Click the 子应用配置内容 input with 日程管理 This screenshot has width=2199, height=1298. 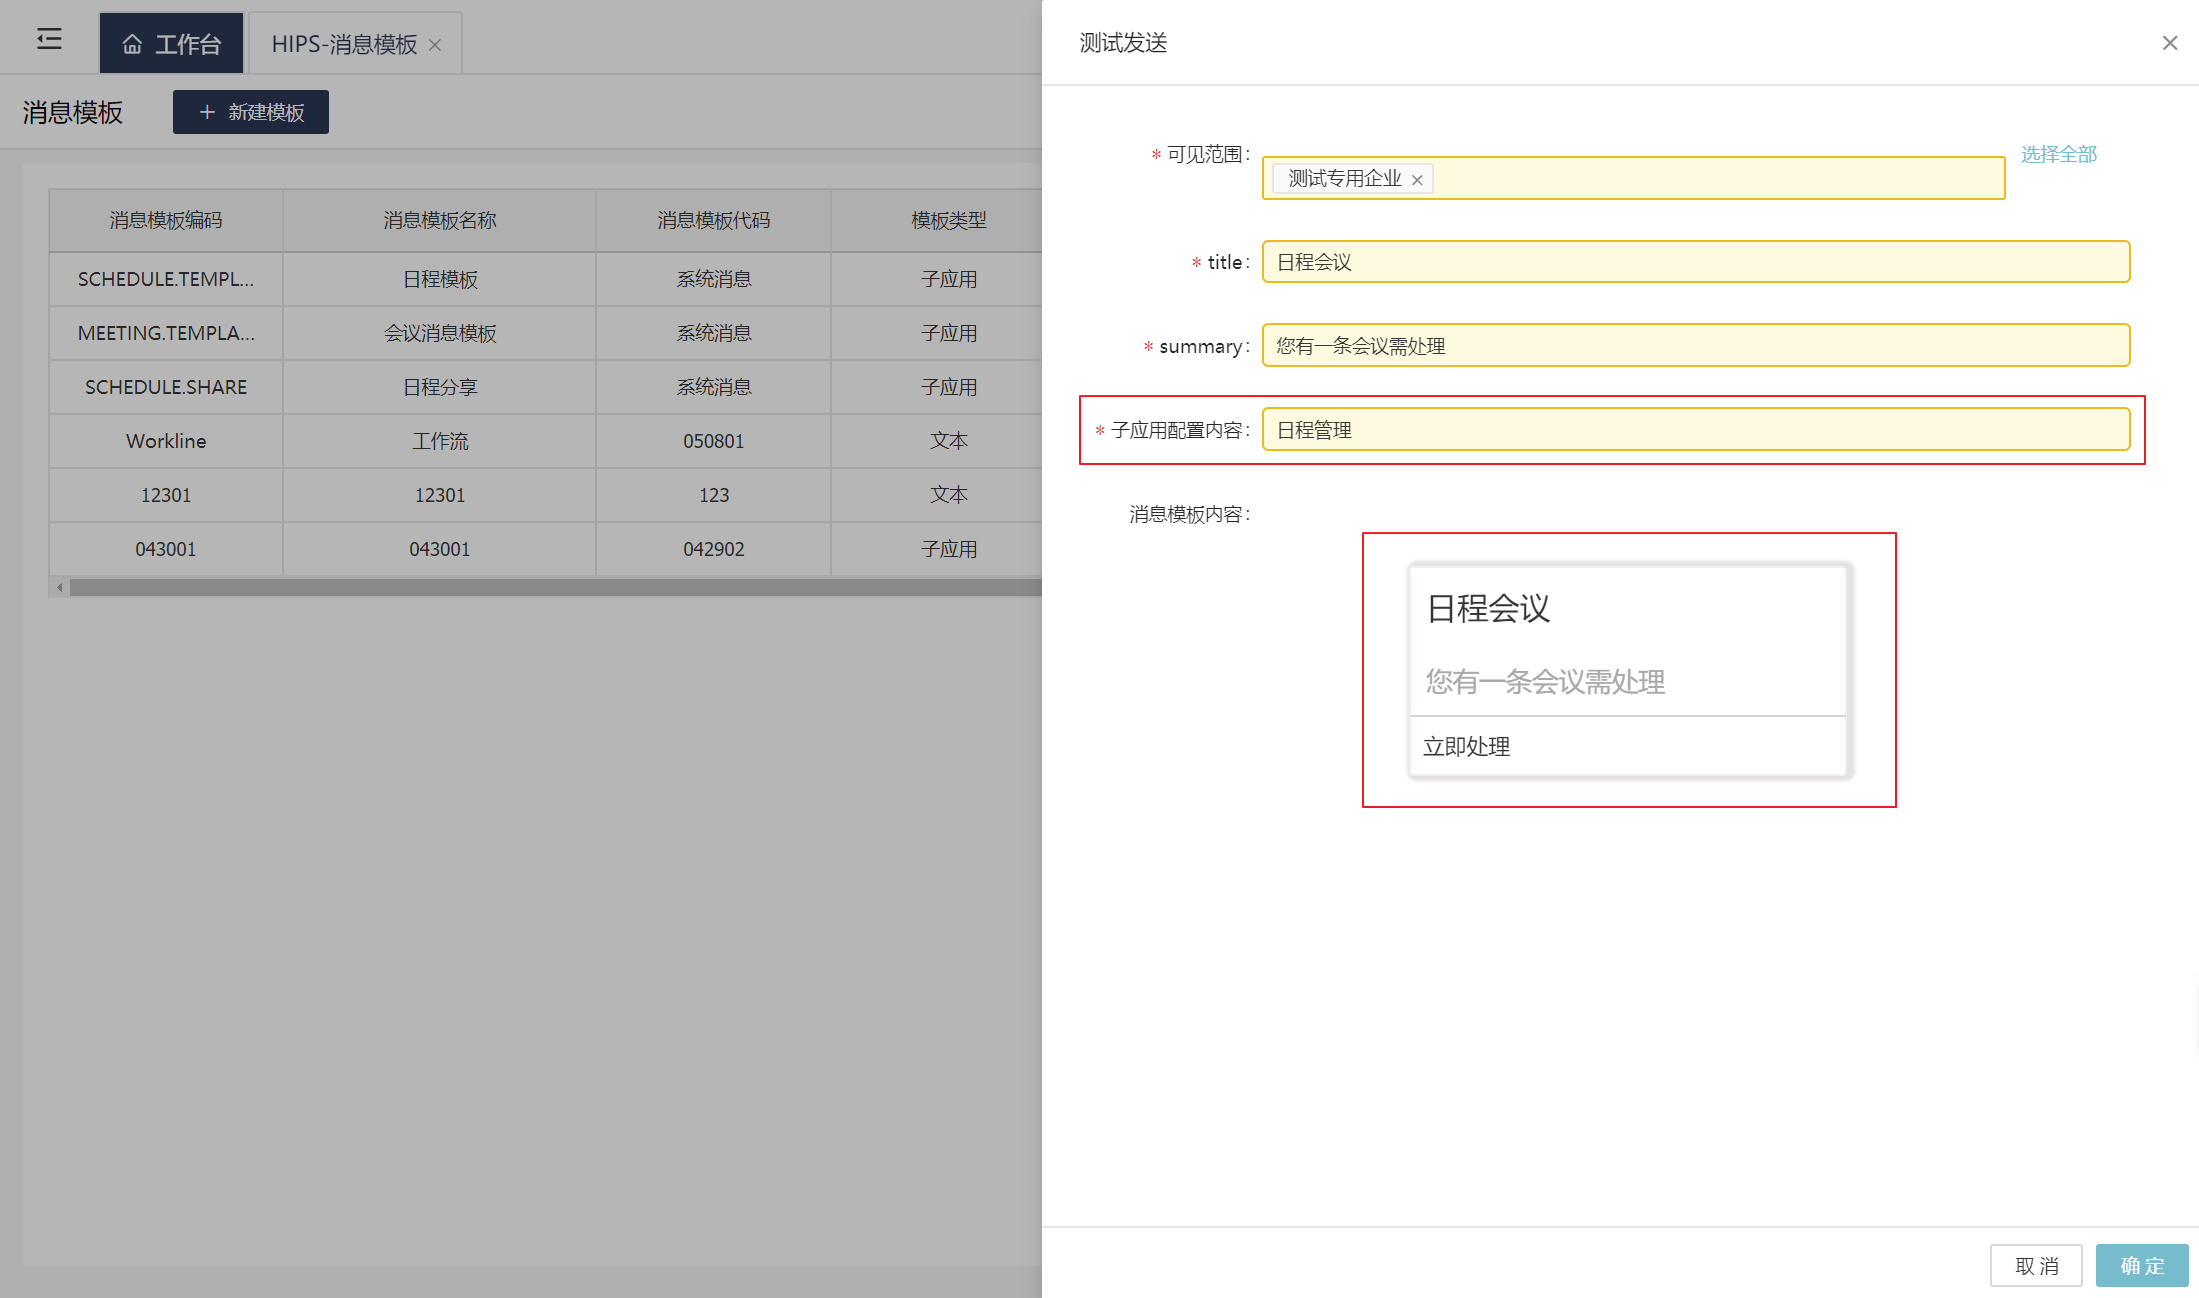tap(1695, 430)
